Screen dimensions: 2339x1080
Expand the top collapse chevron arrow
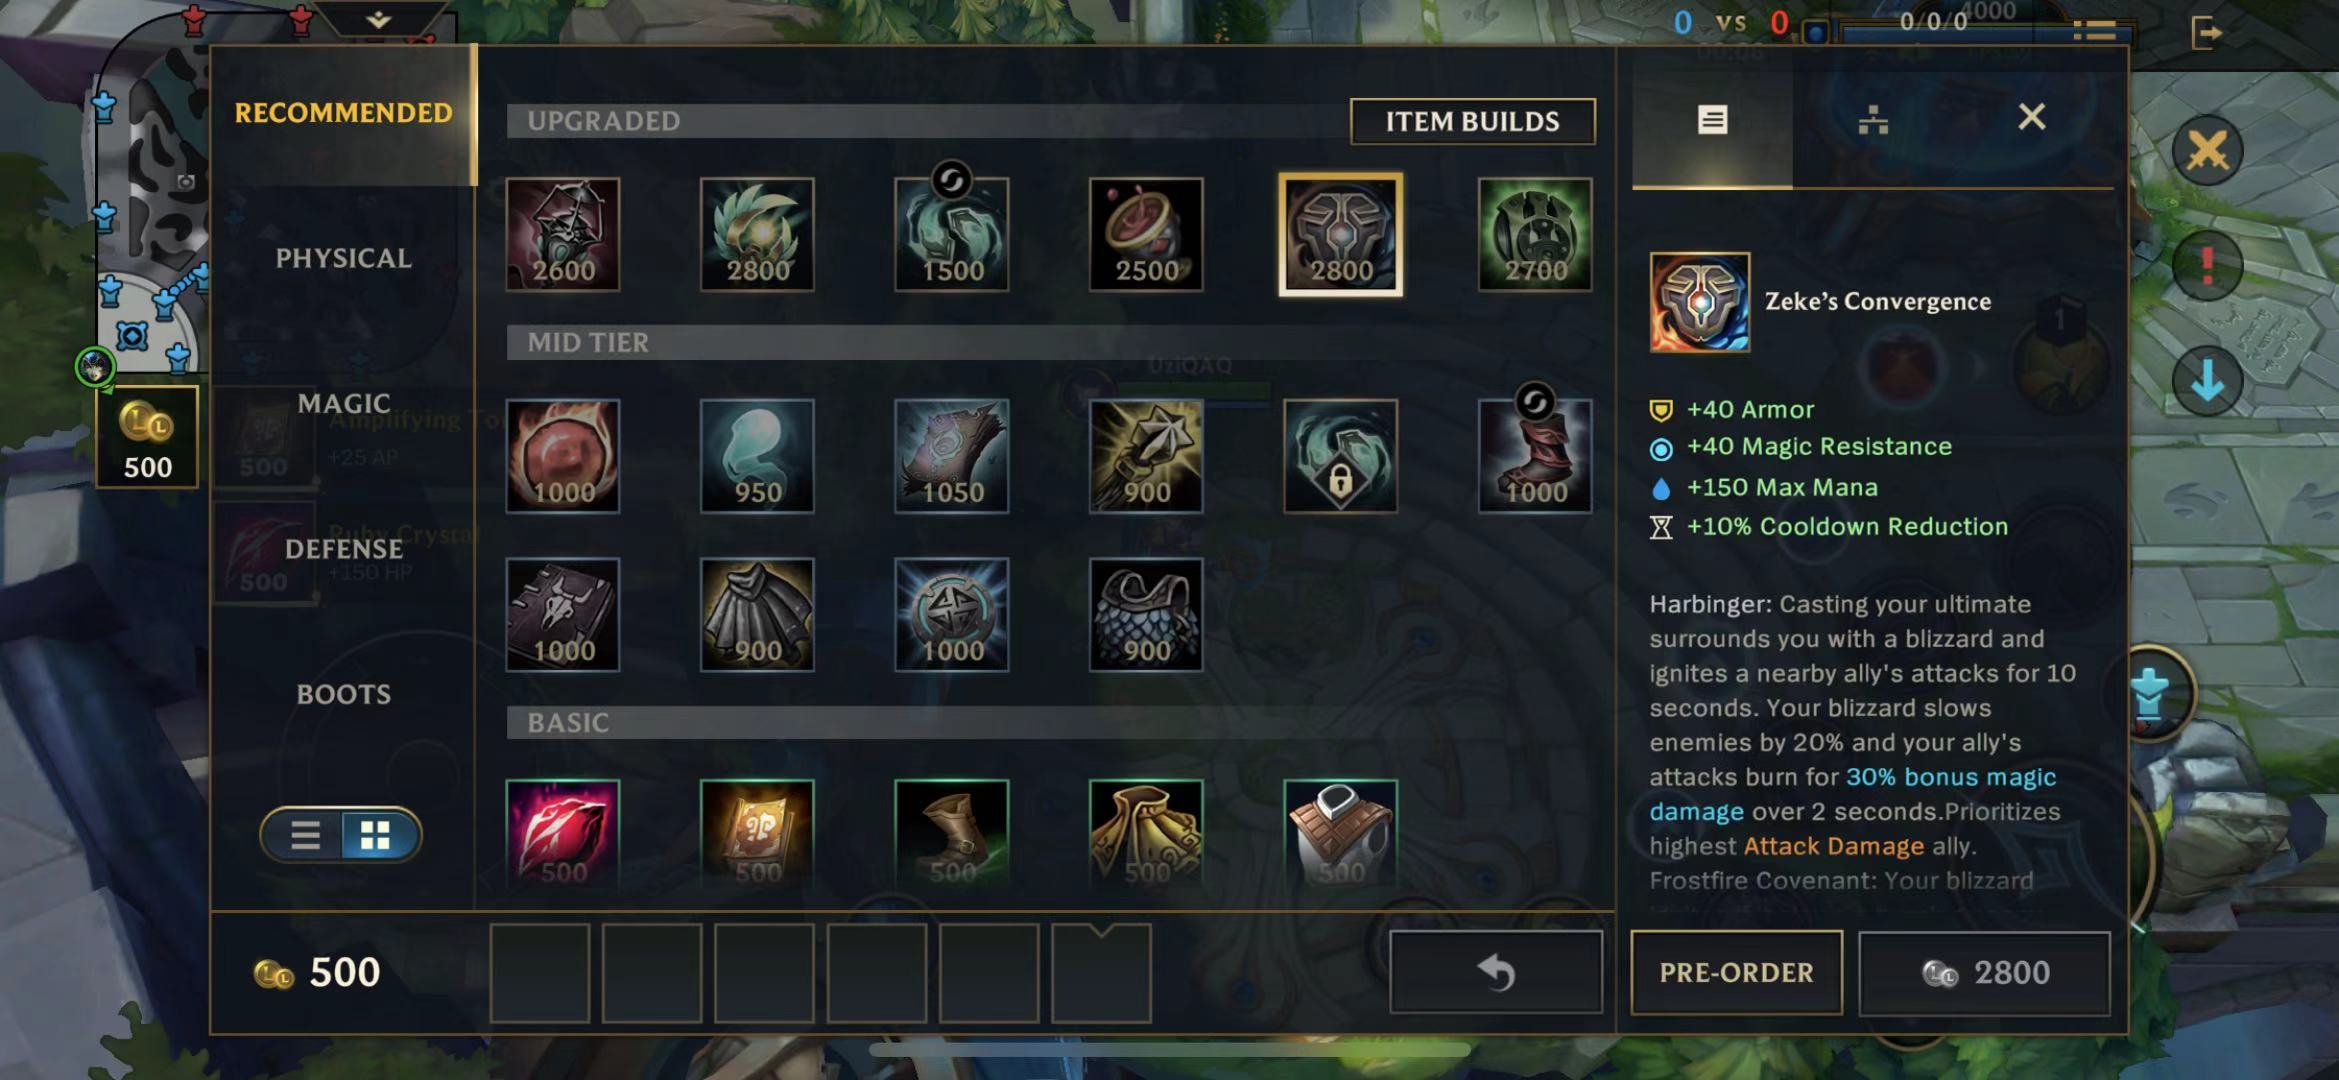[x=379, y=19]
